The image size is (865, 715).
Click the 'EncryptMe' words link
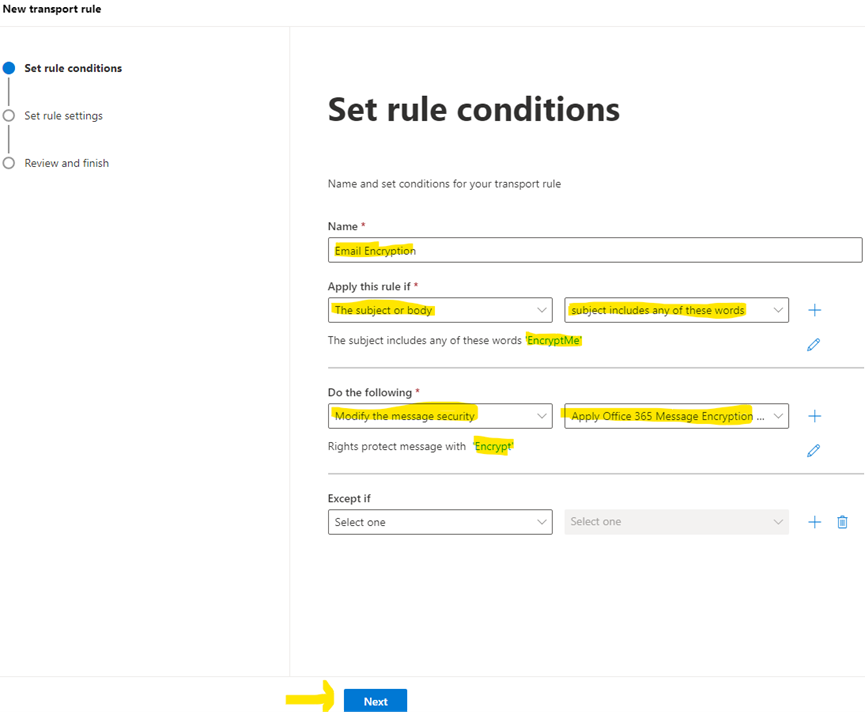pyautogui.click(x=554, y=340)
